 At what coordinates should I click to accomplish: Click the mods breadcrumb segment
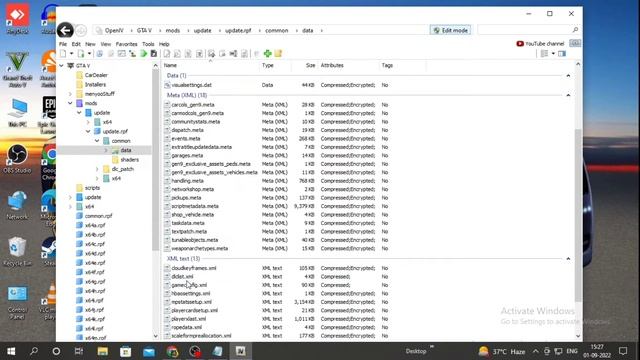[173, 31]
